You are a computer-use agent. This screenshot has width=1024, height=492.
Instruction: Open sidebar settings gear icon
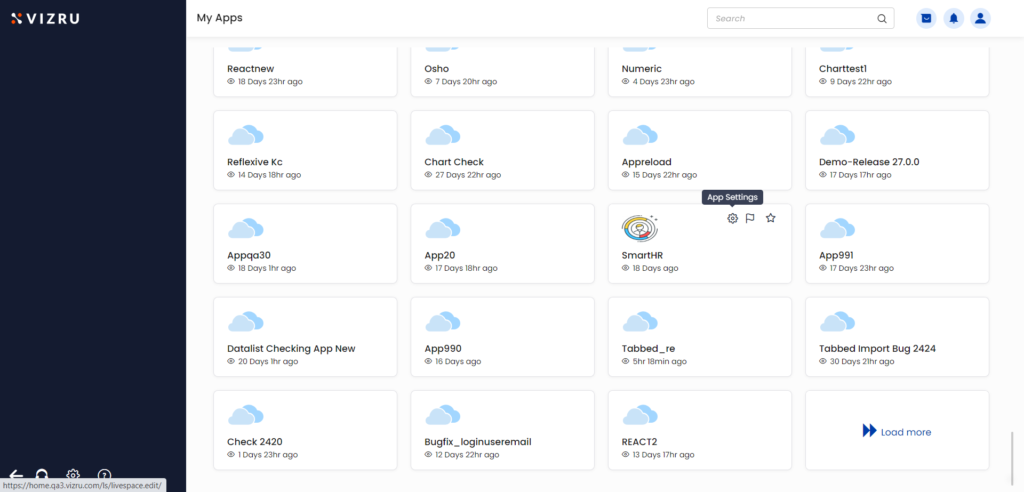(x=73, y=475)
